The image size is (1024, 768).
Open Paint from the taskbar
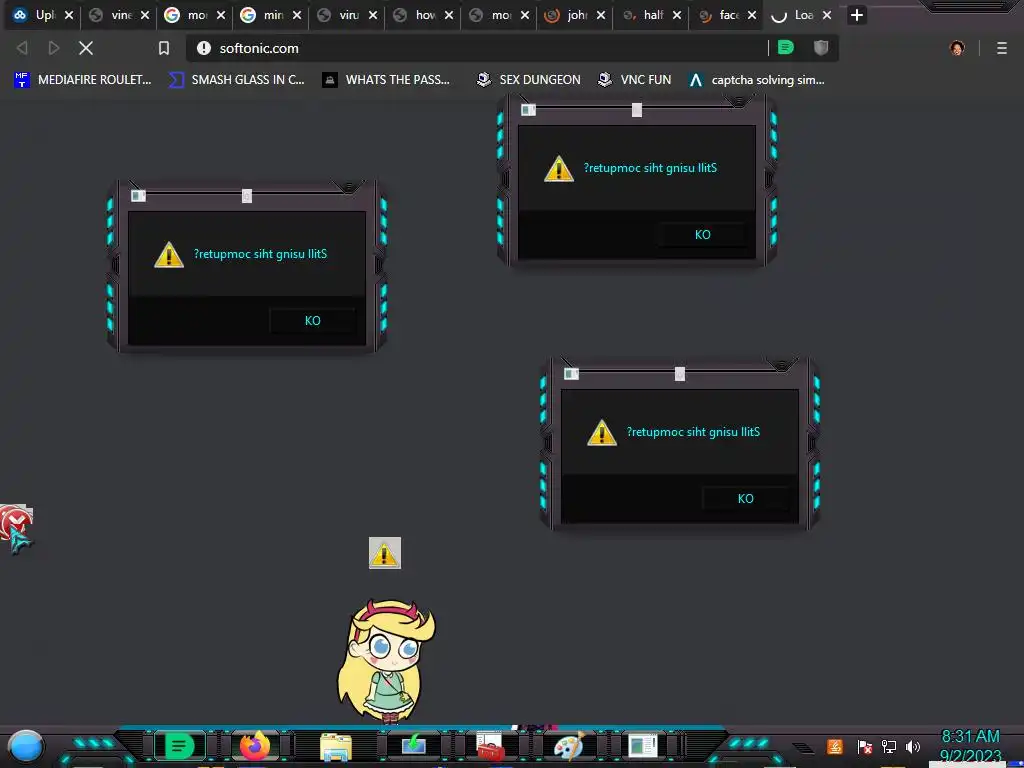pos(569,746)
